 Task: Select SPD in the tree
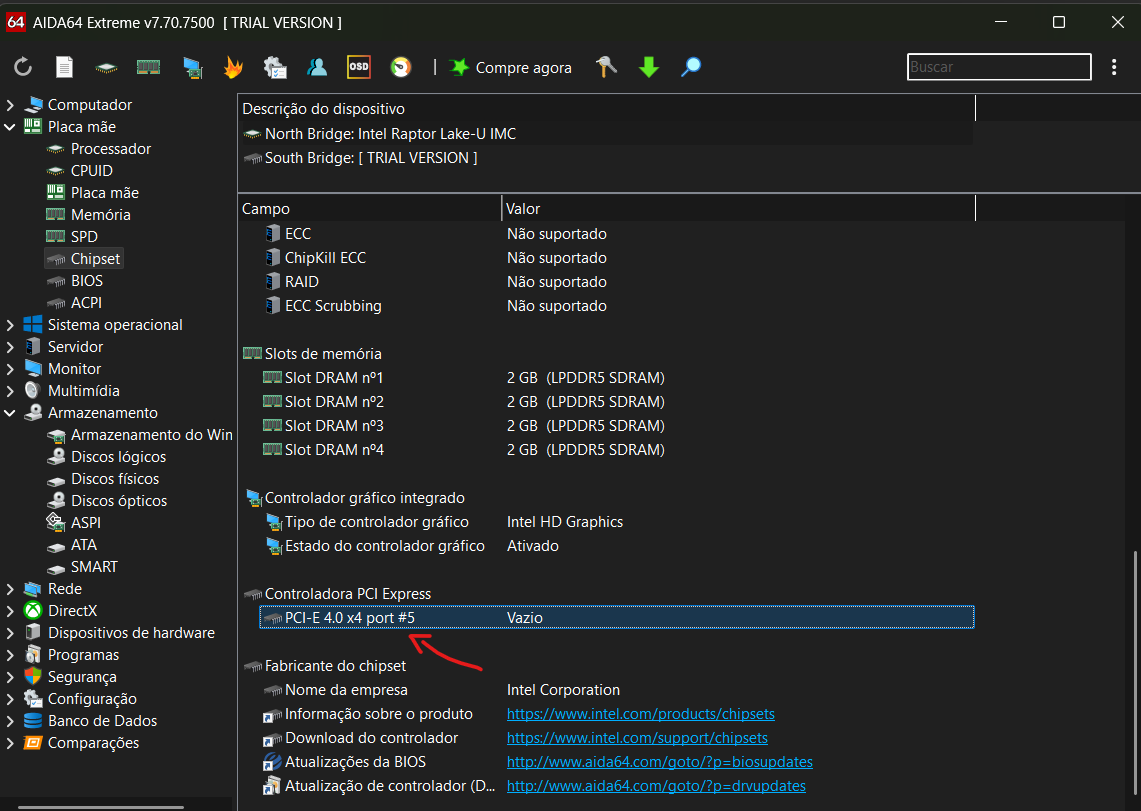(84, 237)
